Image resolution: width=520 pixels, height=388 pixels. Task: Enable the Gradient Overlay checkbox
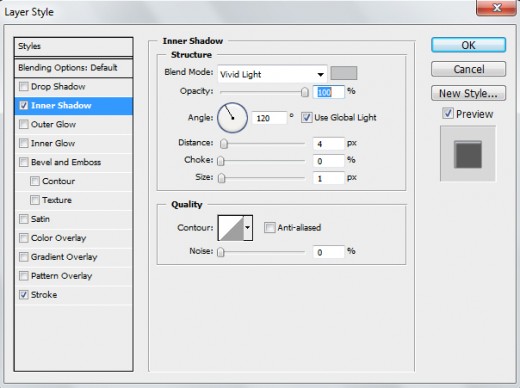point(24,257)
